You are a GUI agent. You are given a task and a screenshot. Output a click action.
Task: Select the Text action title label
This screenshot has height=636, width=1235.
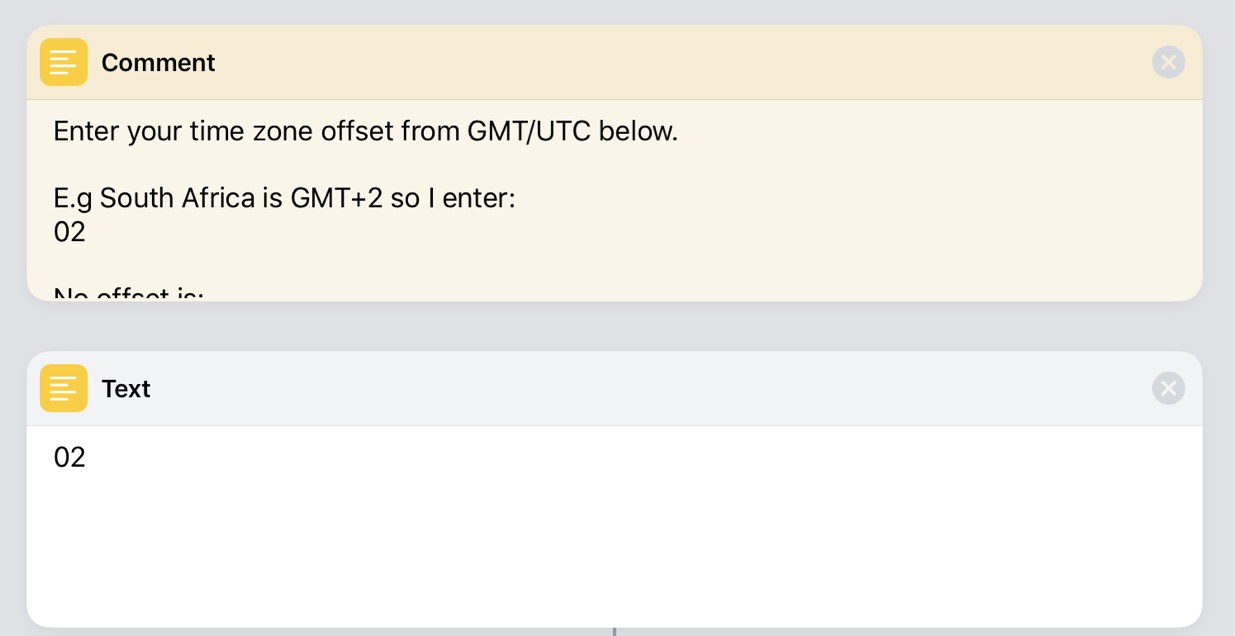tap(125, 389)
